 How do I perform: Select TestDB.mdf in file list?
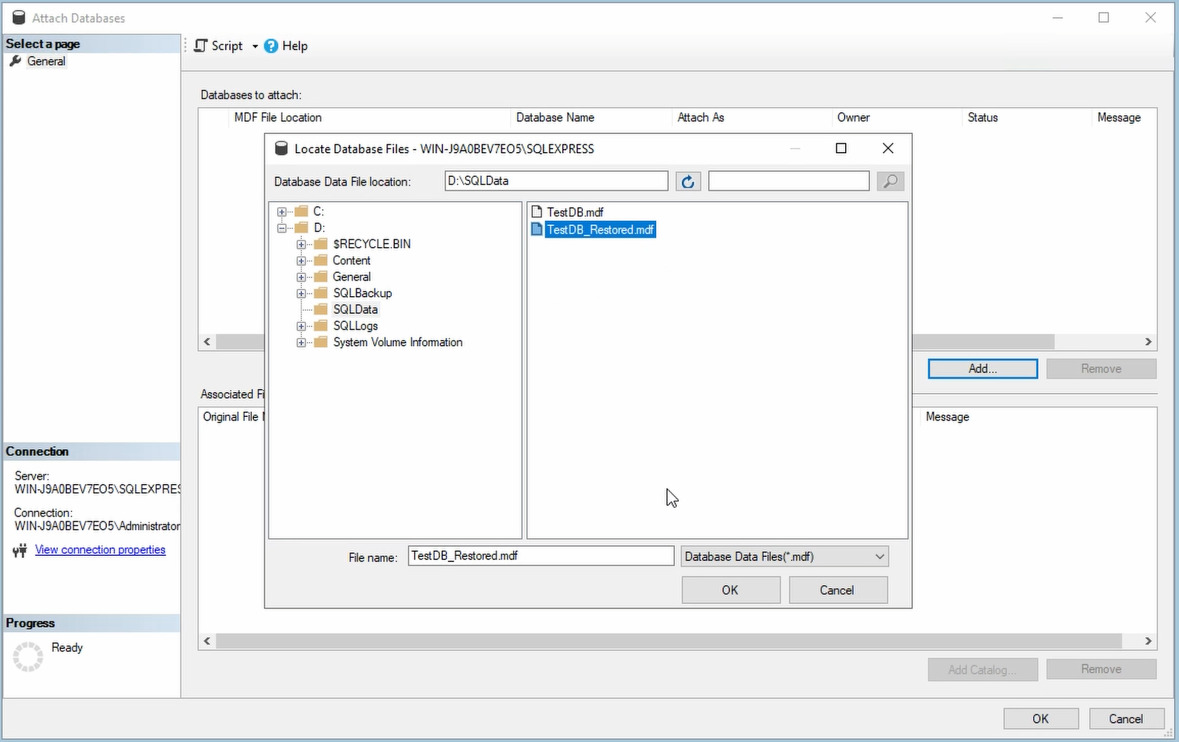(574, 212)
